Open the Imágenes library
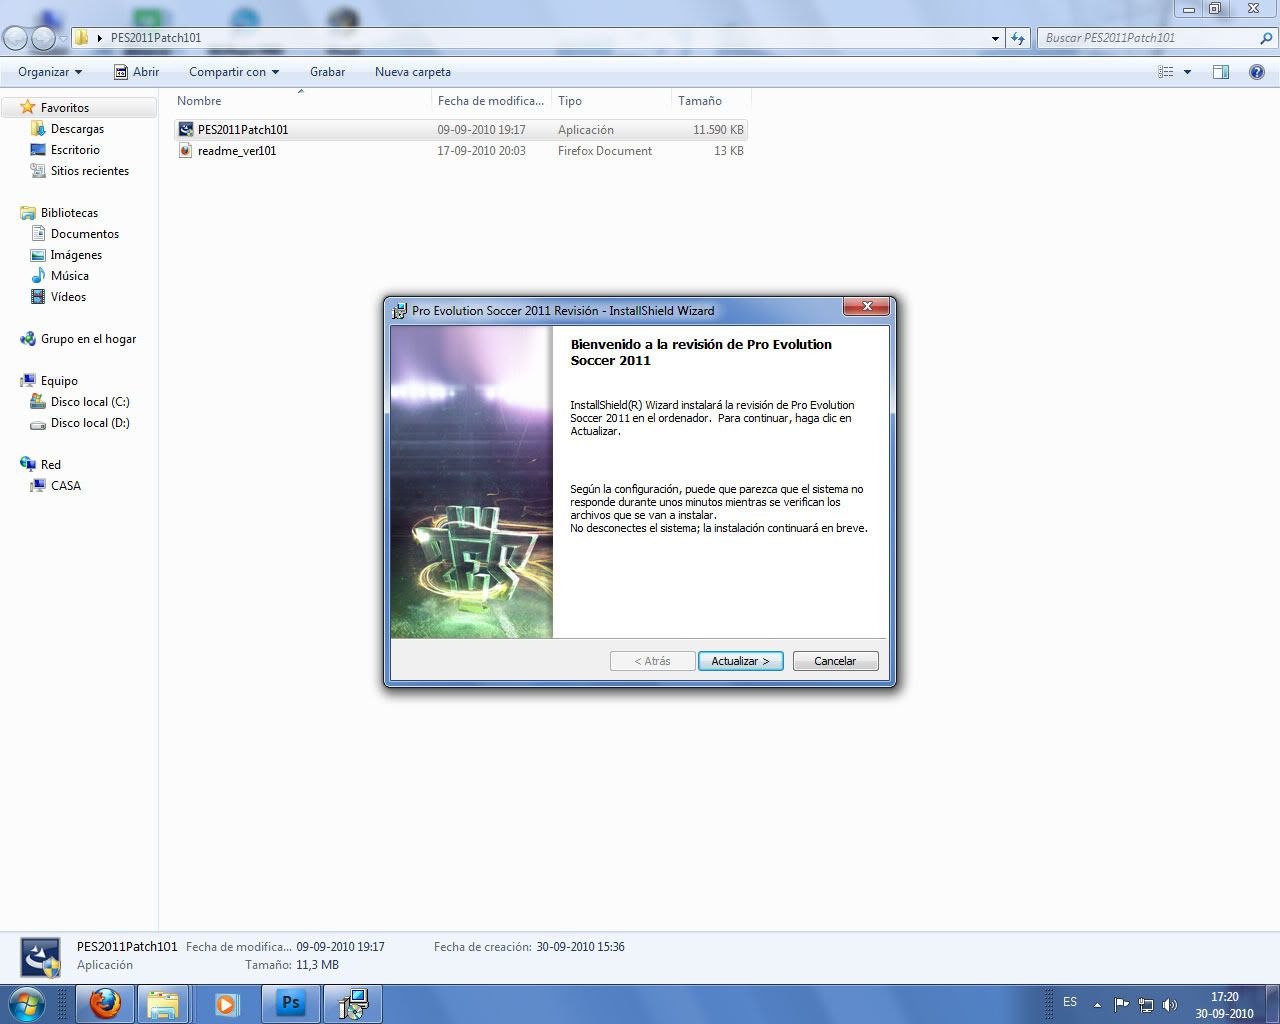The width and height of the screenshot is (1280, 1024). tap(76, 255)
